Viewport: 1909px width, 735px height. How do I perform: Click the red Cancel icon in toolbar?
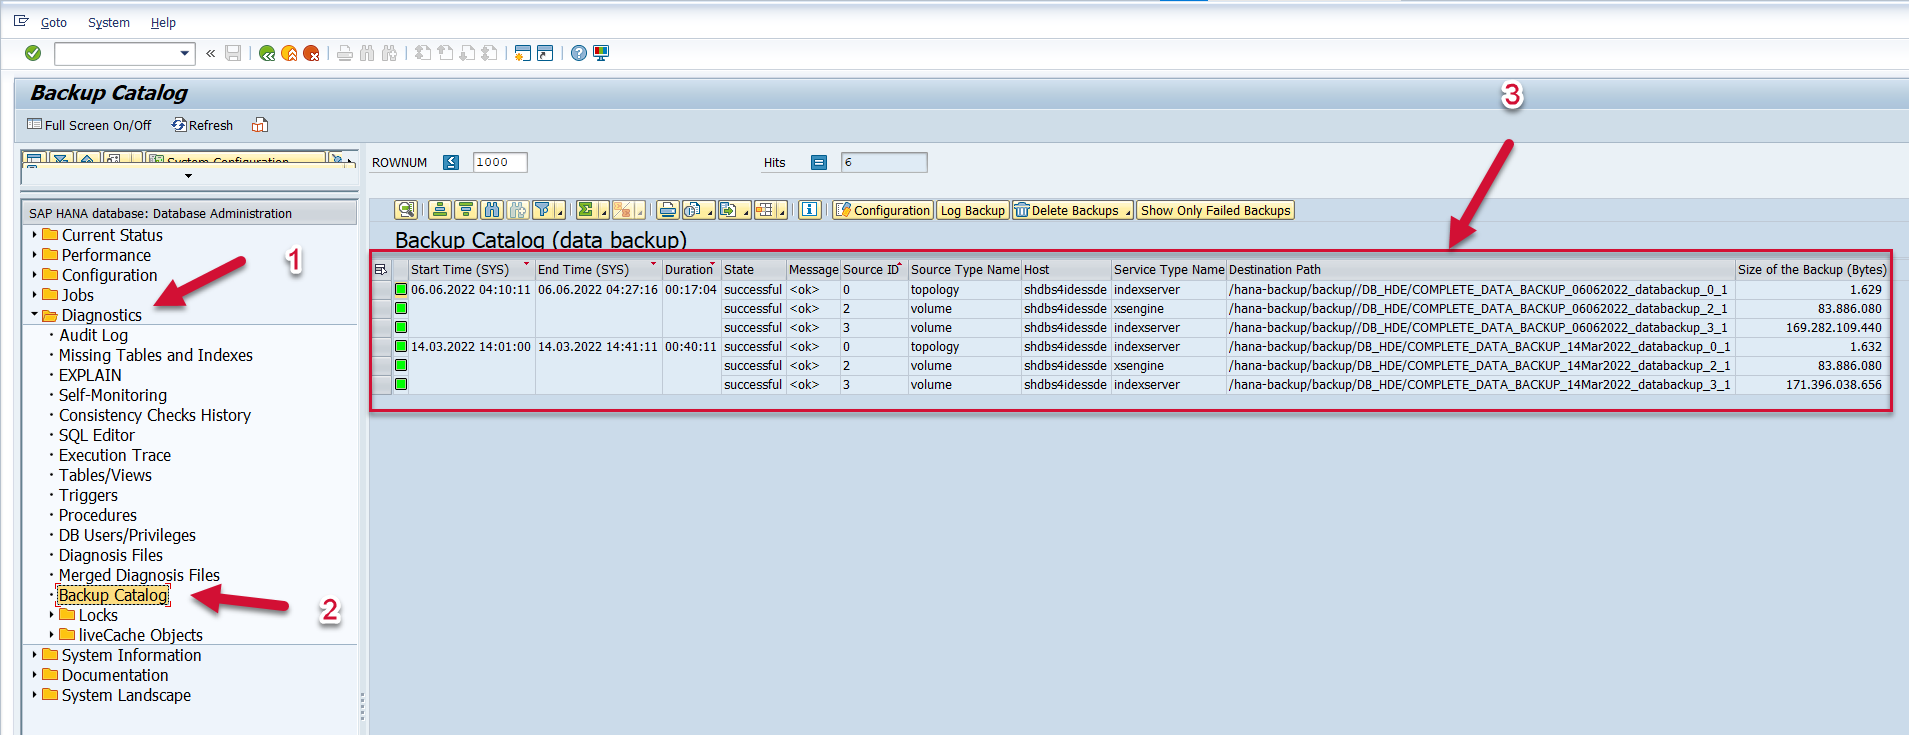pos(311,53)
